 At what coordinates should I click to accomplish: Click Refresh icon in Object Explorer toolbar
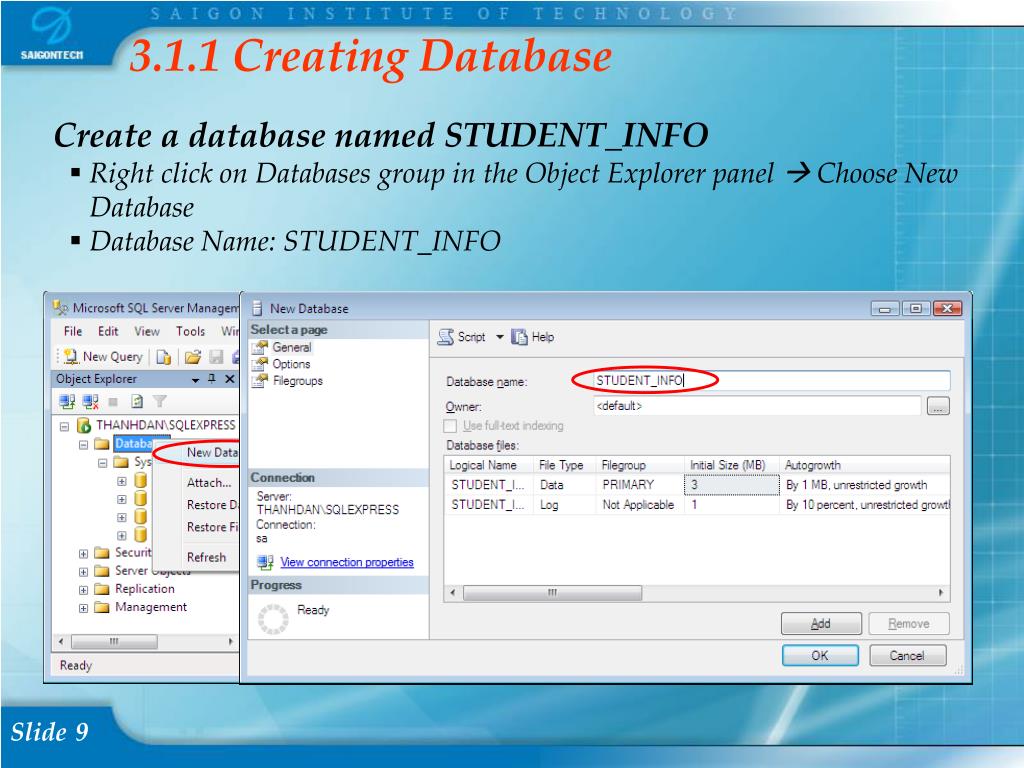point(137,401)
